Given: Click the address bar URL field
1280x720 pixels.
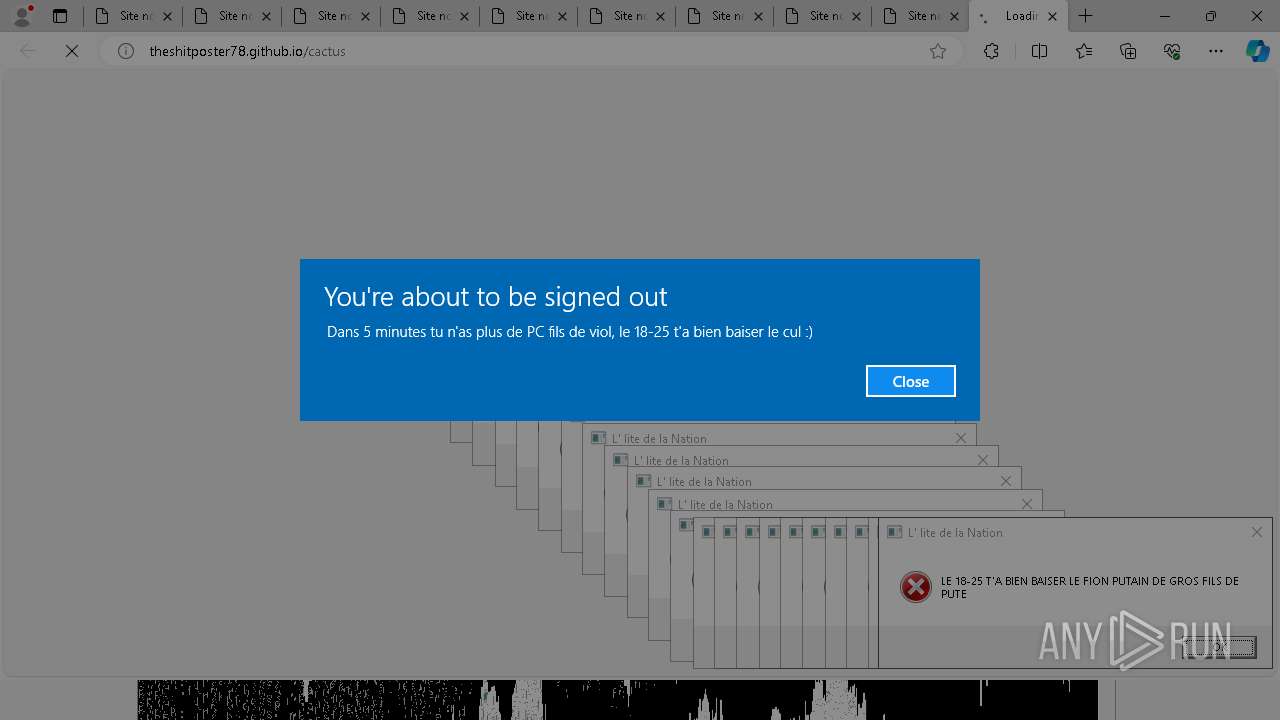Looking at the screenshot, I should pyautogui.click(x=530, y=51).
